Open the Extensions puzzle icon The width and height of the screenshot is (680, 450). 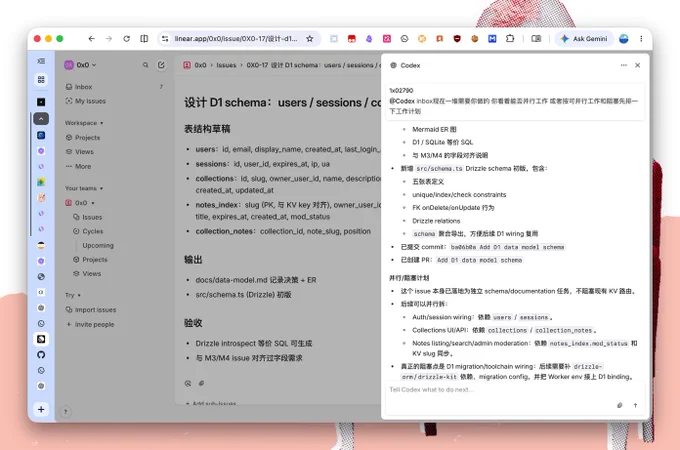(x=510, y=39)
